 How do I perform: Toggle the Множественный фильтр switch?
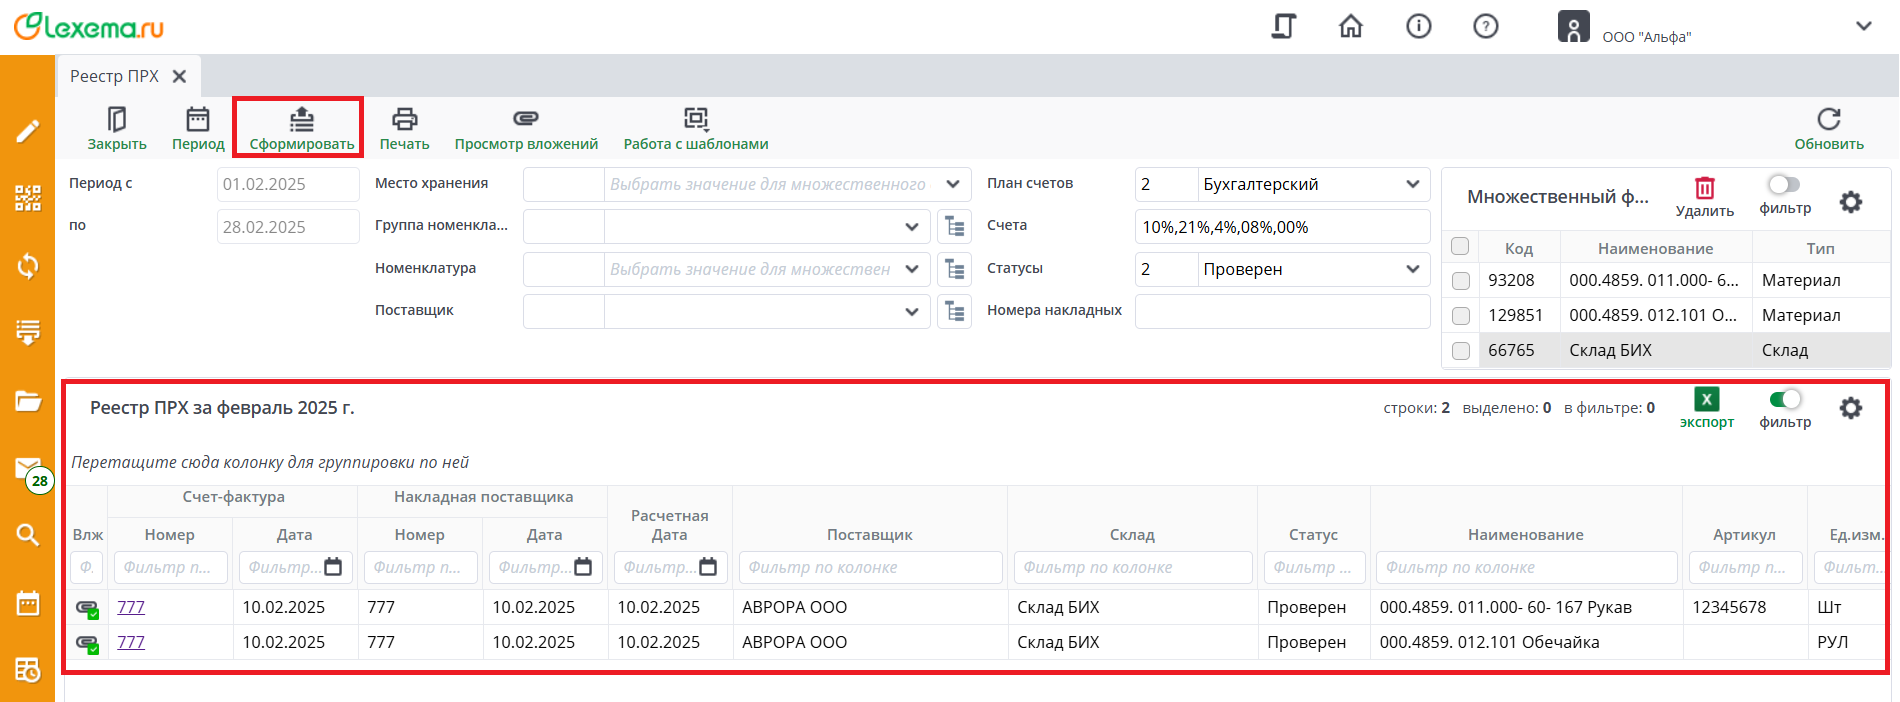click(1784, 185)
